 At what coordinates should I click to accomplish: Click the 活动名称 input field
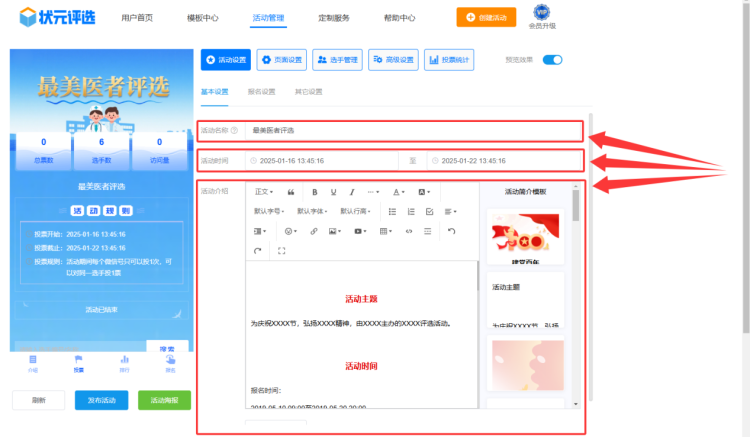pyautogui.click(x=412, y=130)
